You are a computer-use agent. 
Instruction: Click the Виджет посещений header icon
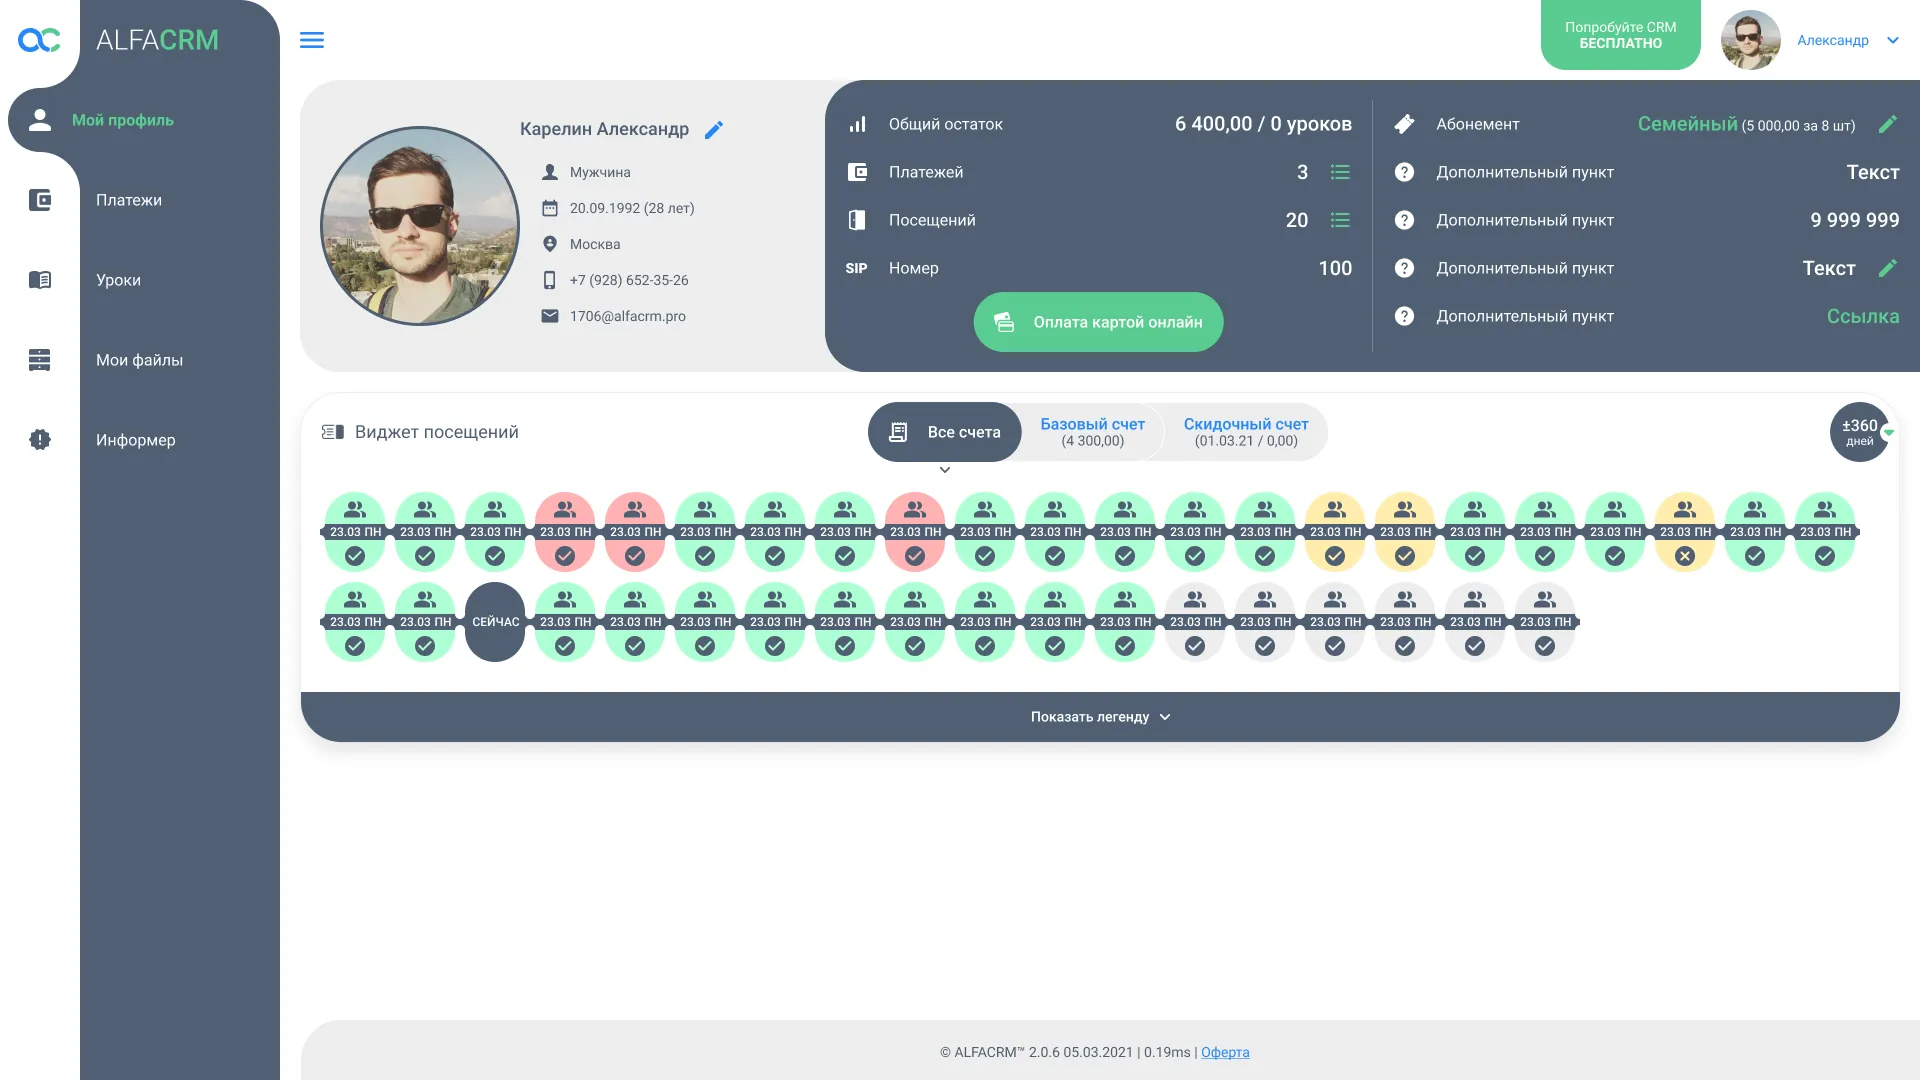[x=333, y=432]
